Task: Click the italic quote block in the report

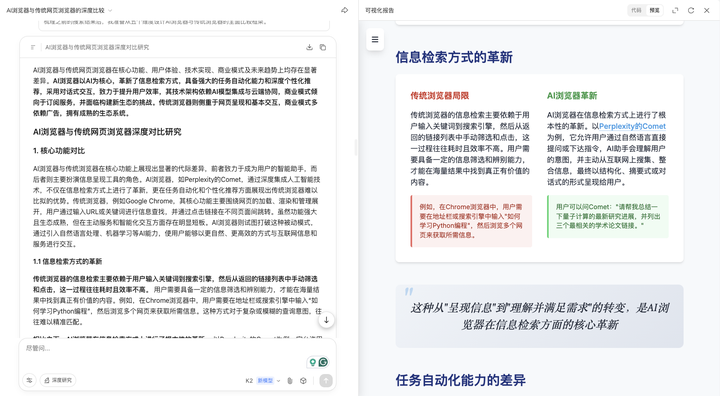Action: [x=539, y=316]
